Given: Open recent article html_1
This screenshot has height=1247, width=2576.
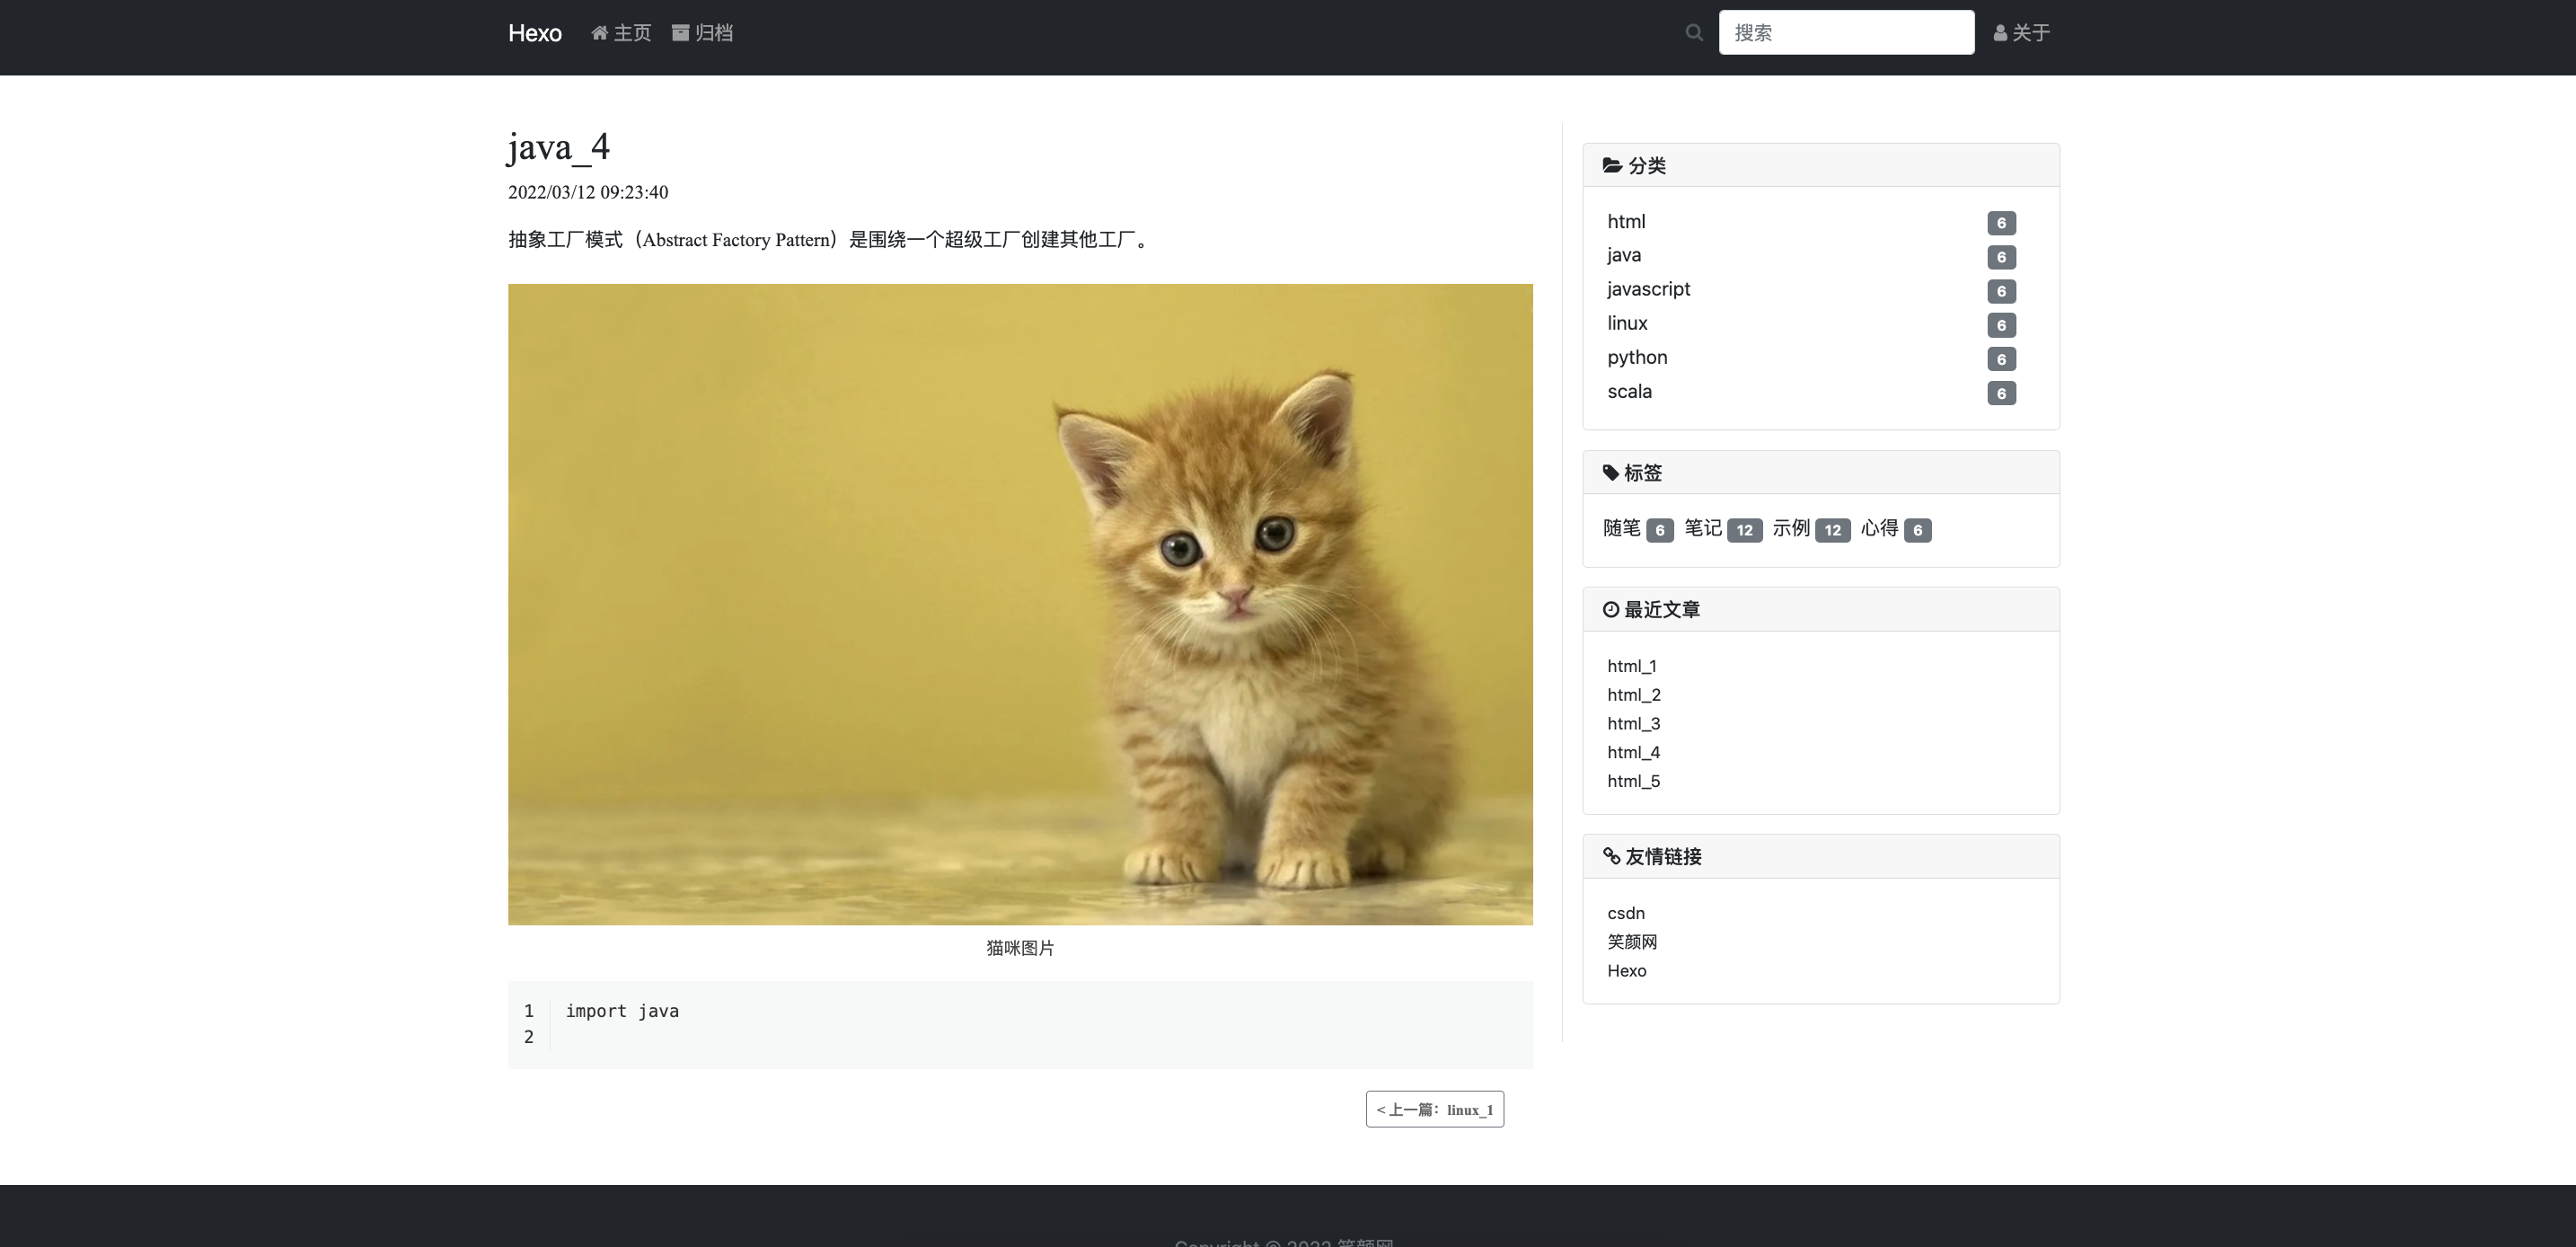Looking at the screenshot, I should tap(1633, 665).
